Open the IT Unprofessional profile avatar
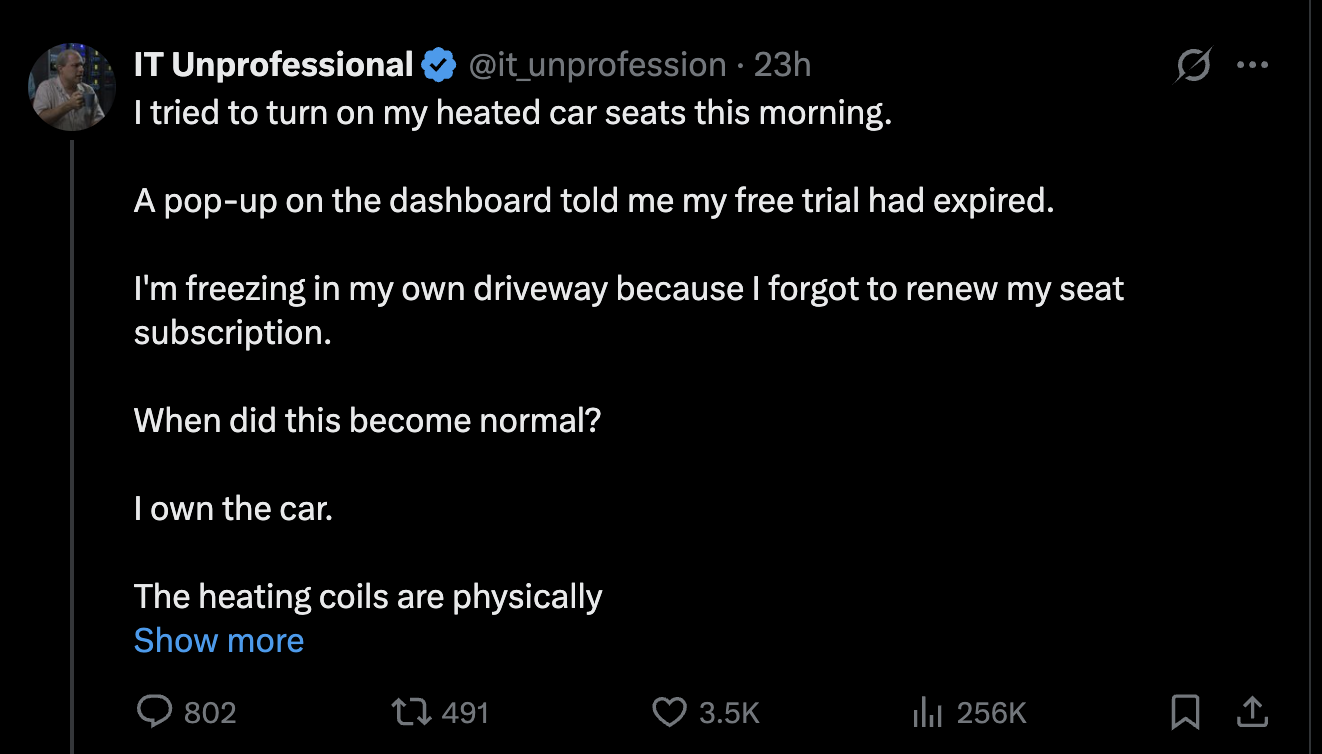 point(72,87)
